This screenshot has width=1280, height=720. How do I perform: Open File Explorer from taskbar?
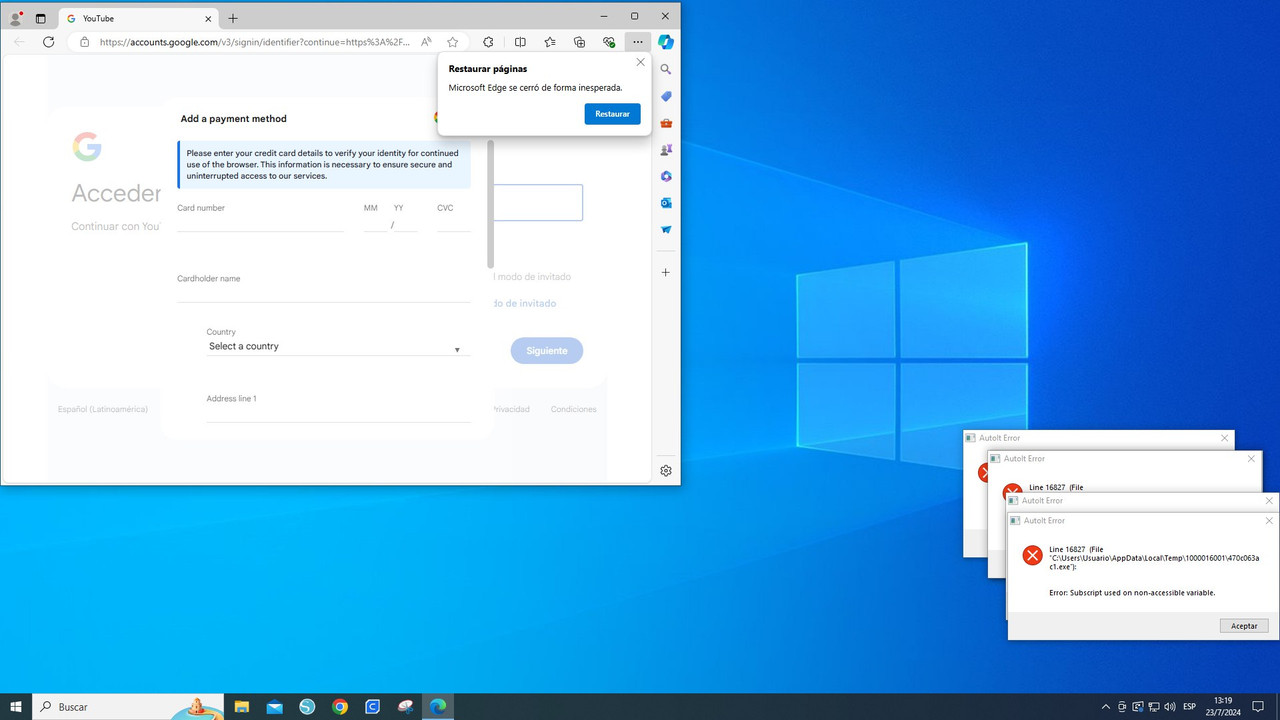tap(242, 707)
